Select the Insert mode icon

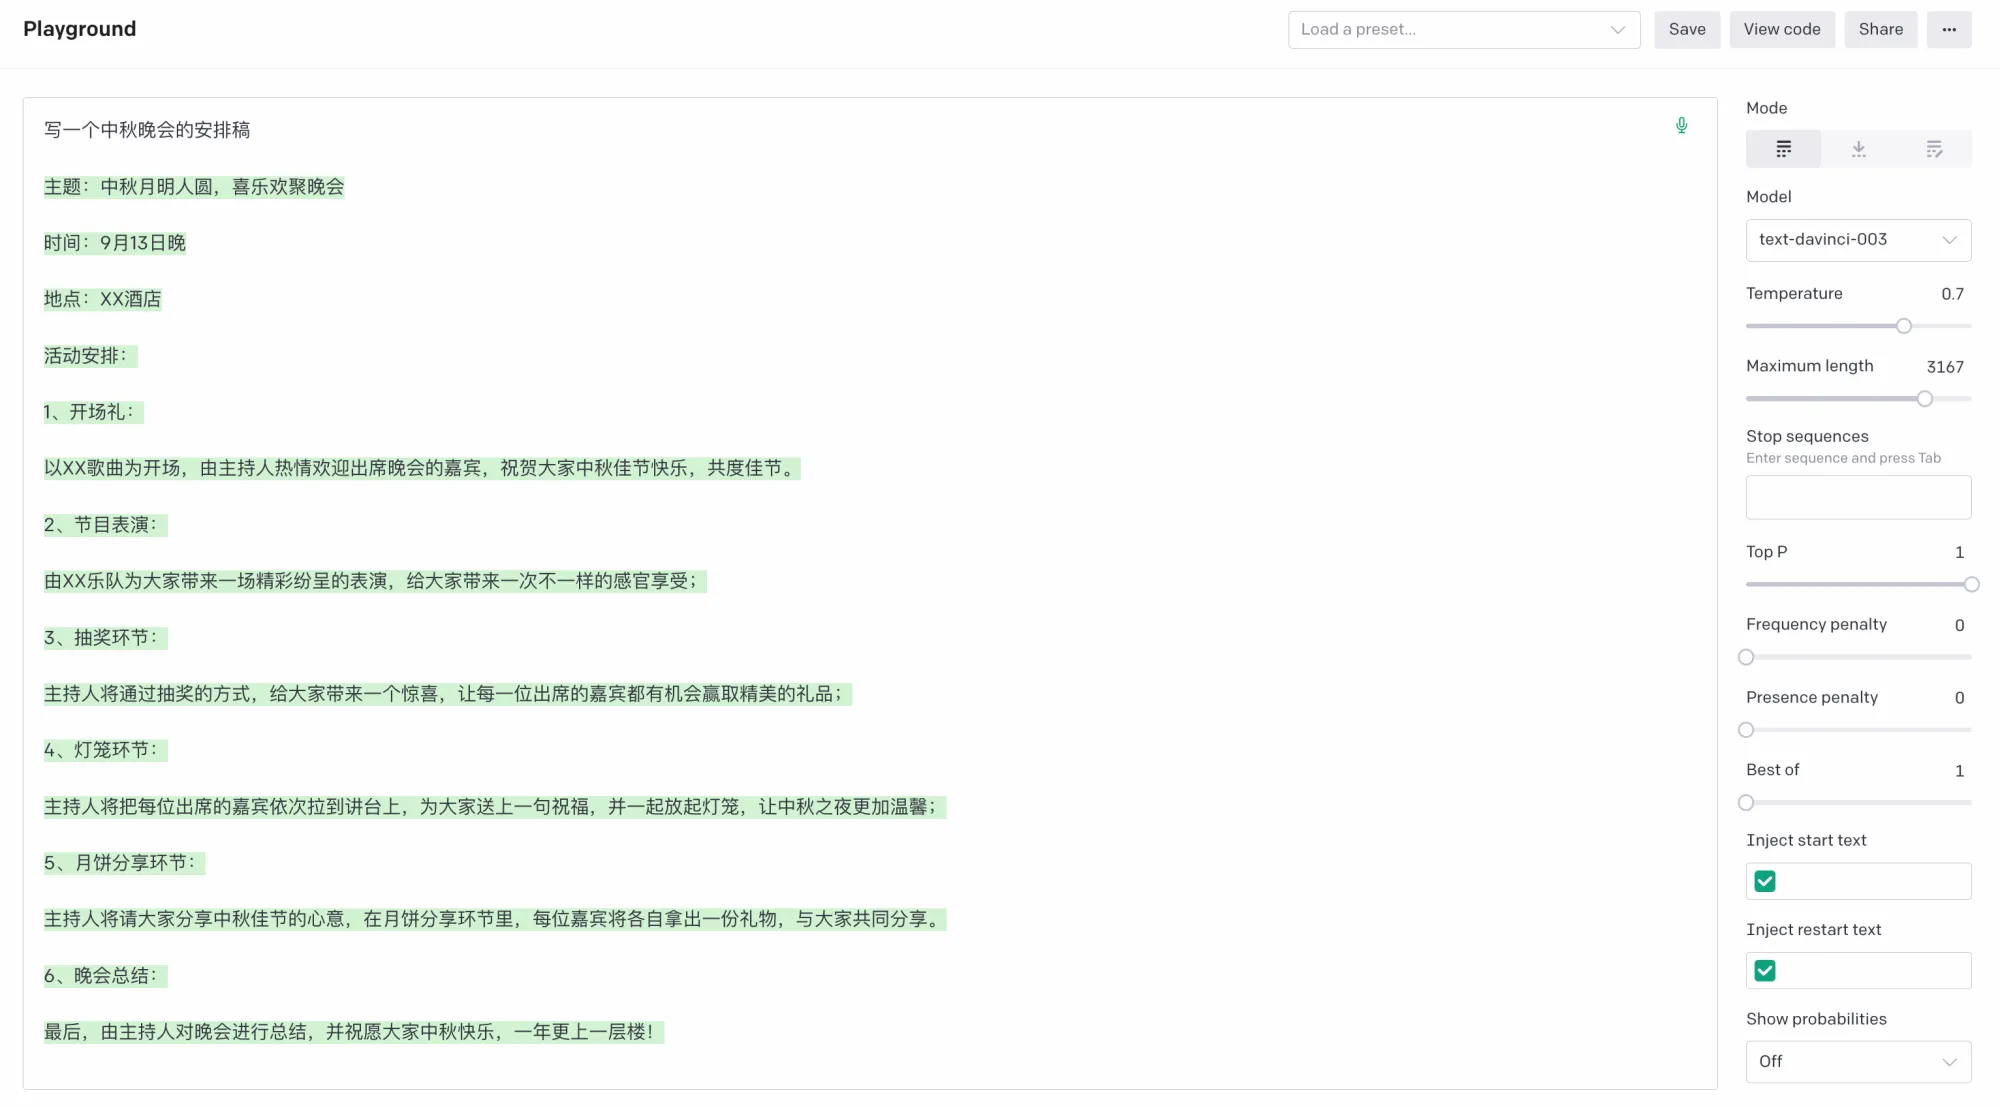[x=1858, y=149]
